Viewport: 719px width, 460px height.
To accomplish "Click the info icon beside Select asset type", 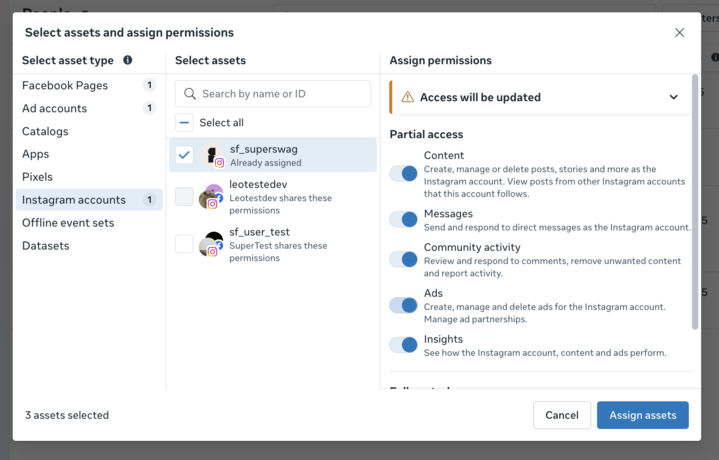I will pyautogui.click(x=127, y=60).
